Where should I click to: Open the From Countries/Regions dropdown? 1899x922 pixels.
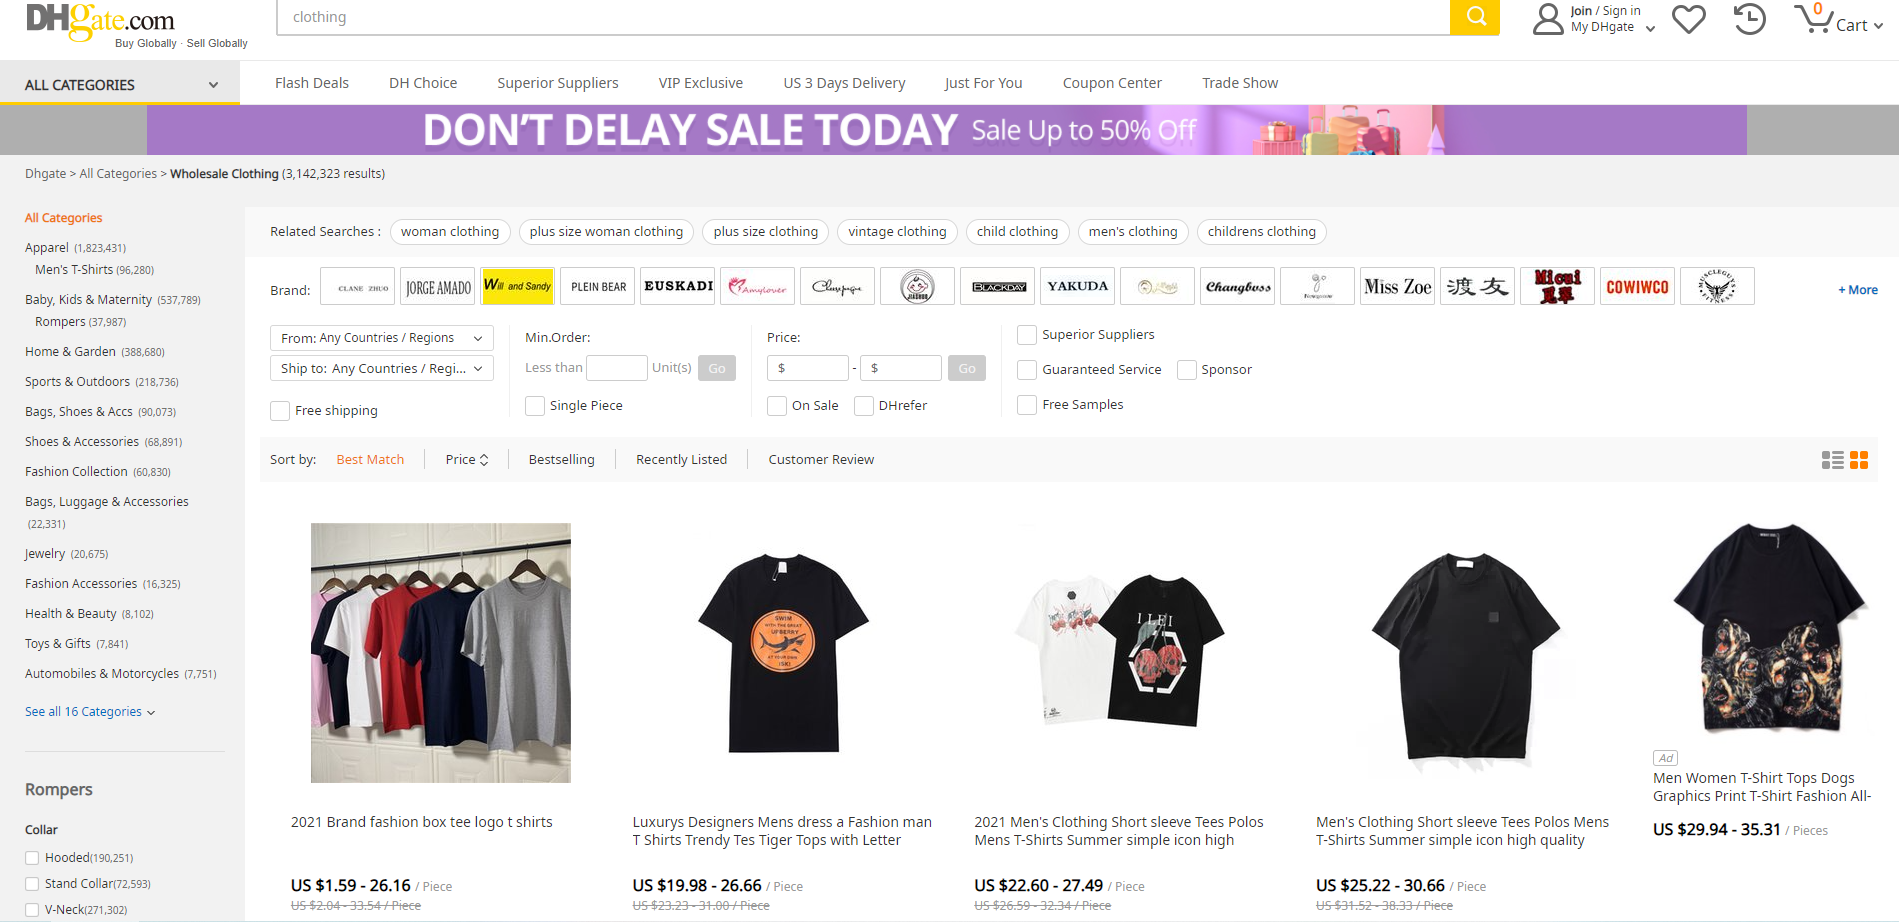tap(381, 338)
